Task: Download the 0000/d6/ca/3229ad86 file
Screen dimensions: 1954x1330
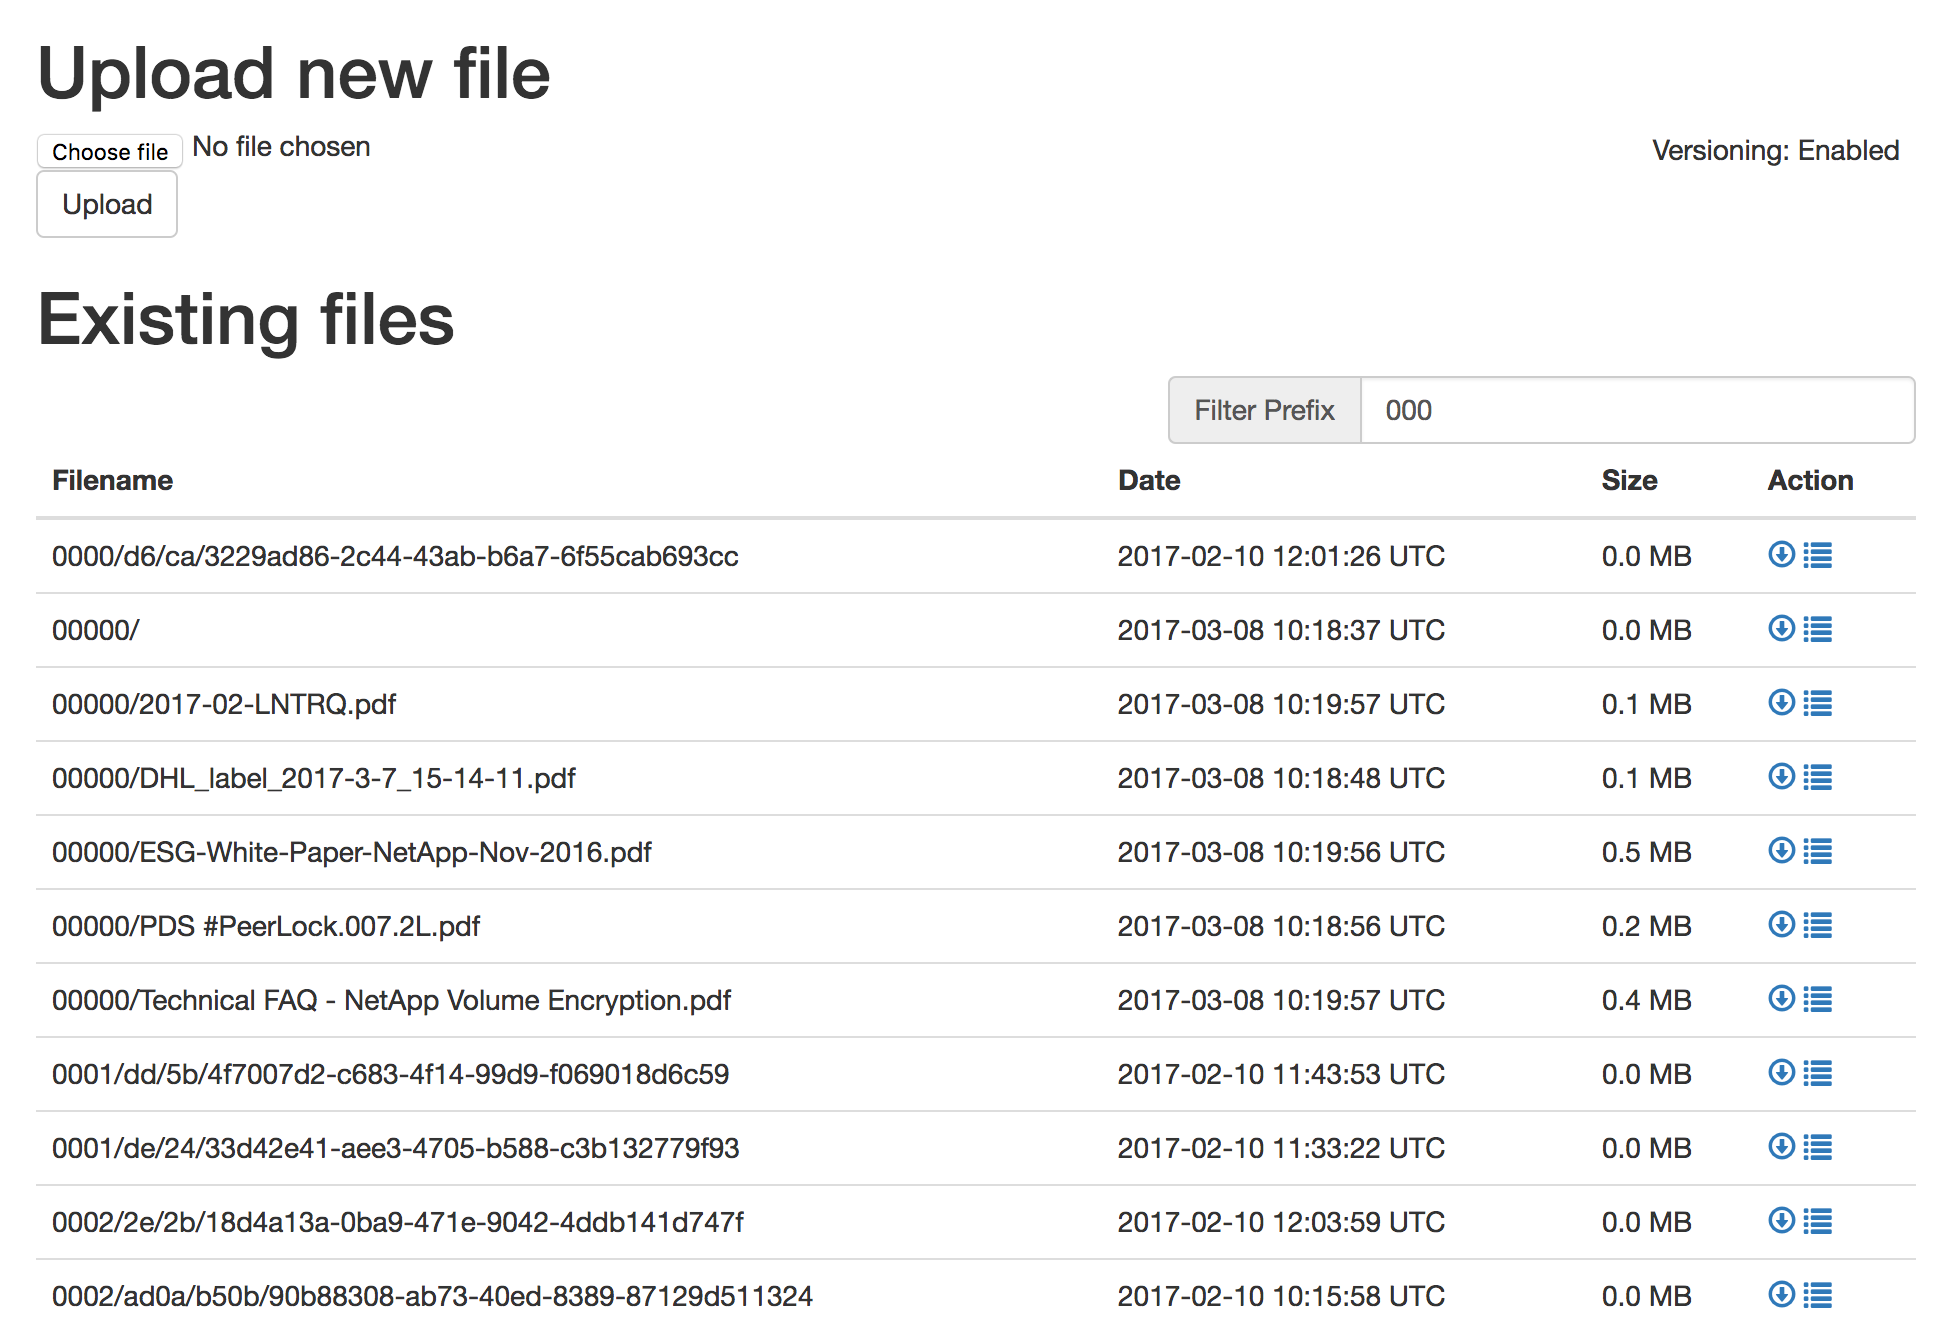Action: coord(1781,554)
